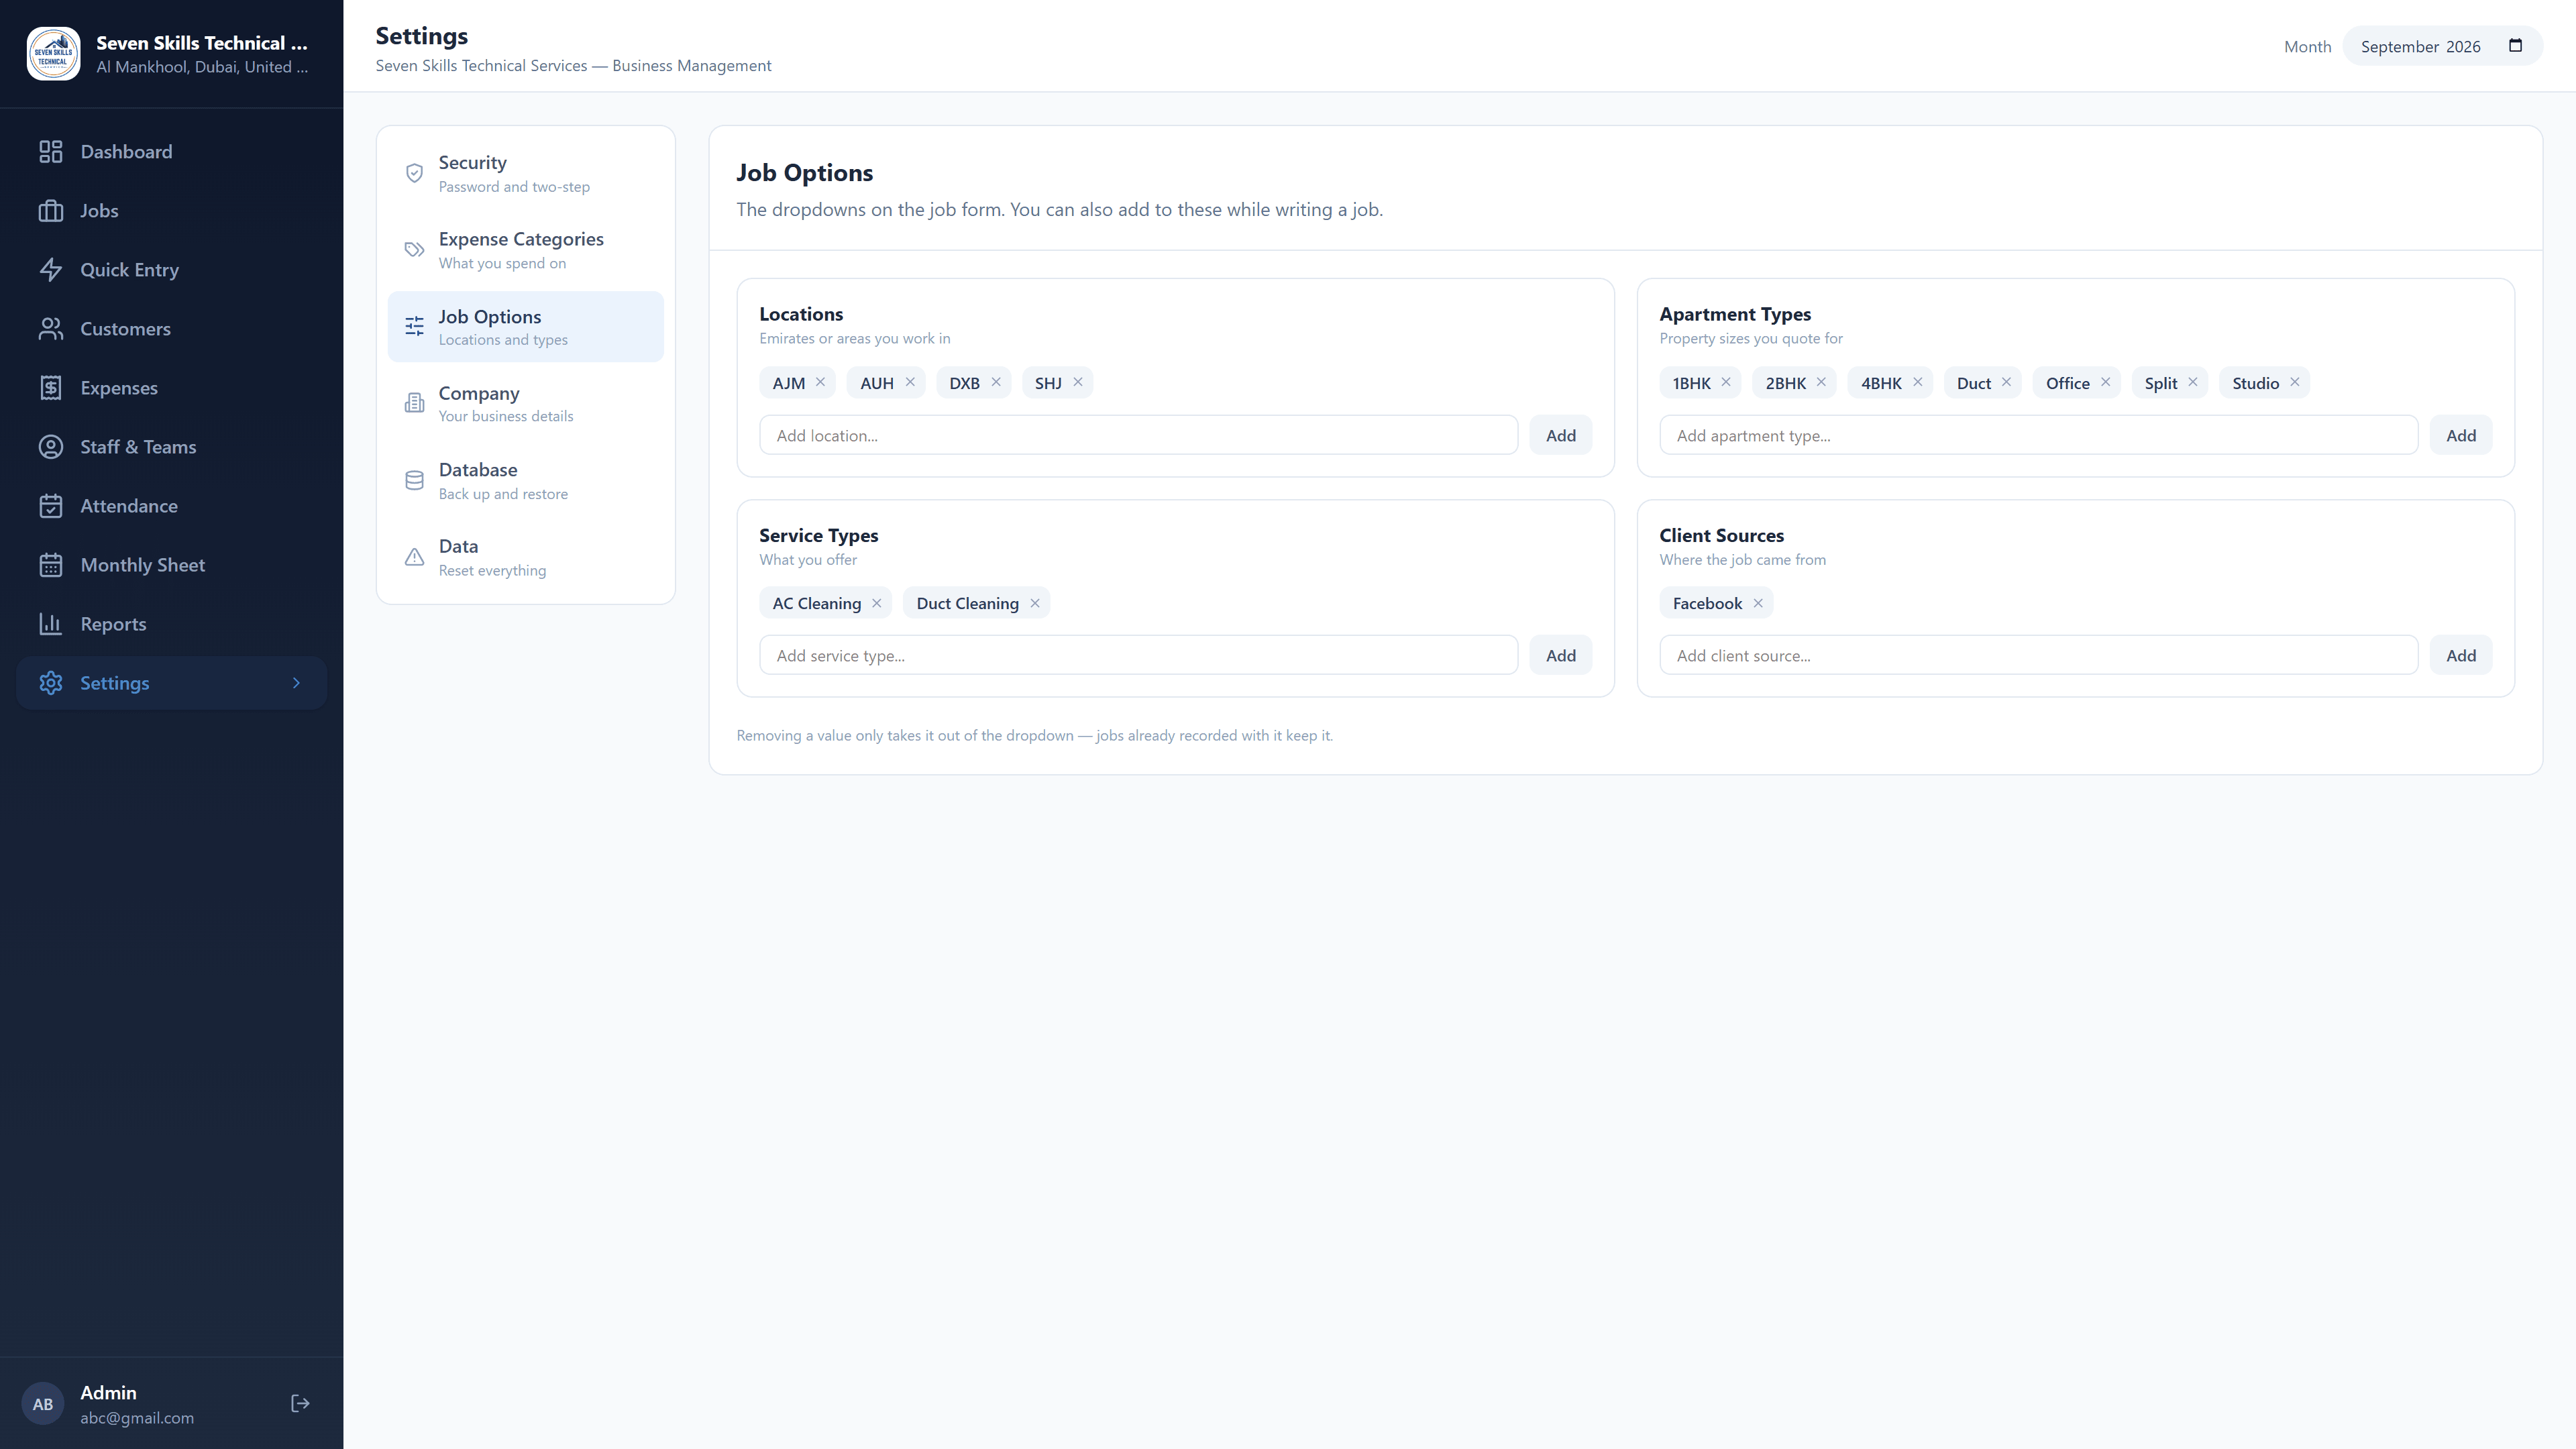Remove the 2BHK apartment type
This screenshot has height=1449, width=2576.
click(1821, 382)
